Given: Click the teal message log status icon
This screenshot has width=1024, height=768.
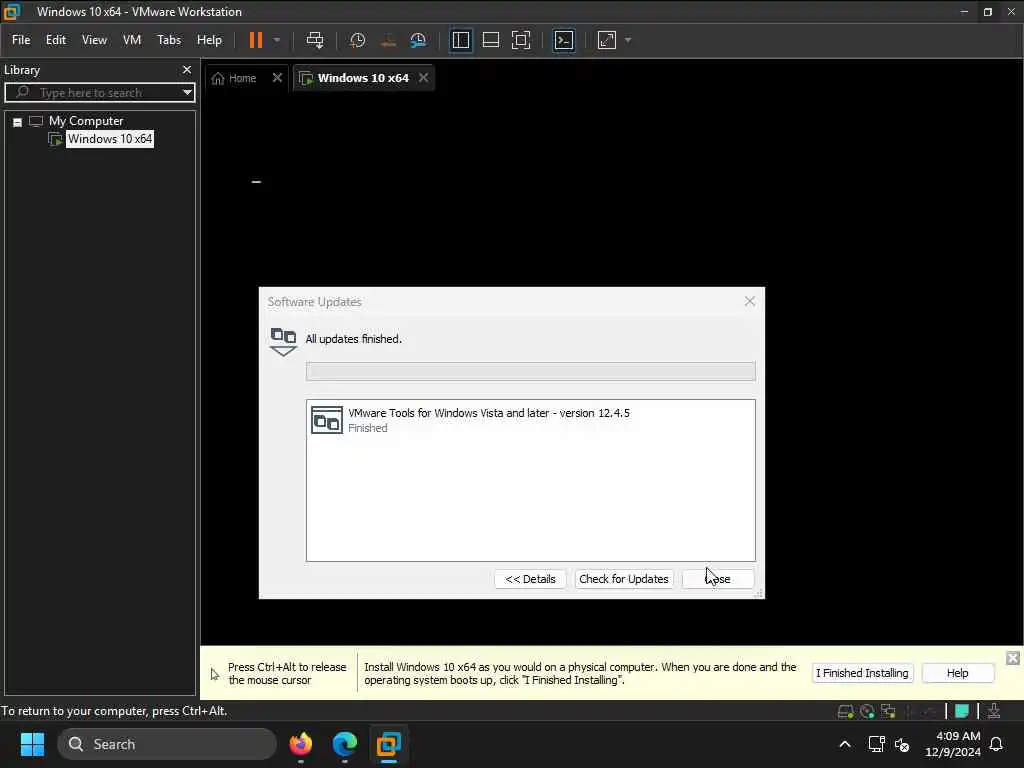Looking at the screenshot, I should [961, 711].
